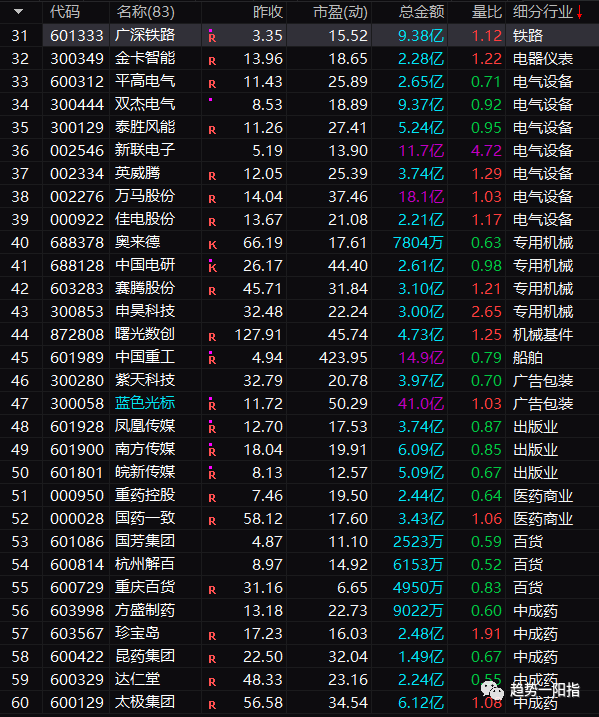
Task: Click stock code 300349
Action: pos(77,59)
